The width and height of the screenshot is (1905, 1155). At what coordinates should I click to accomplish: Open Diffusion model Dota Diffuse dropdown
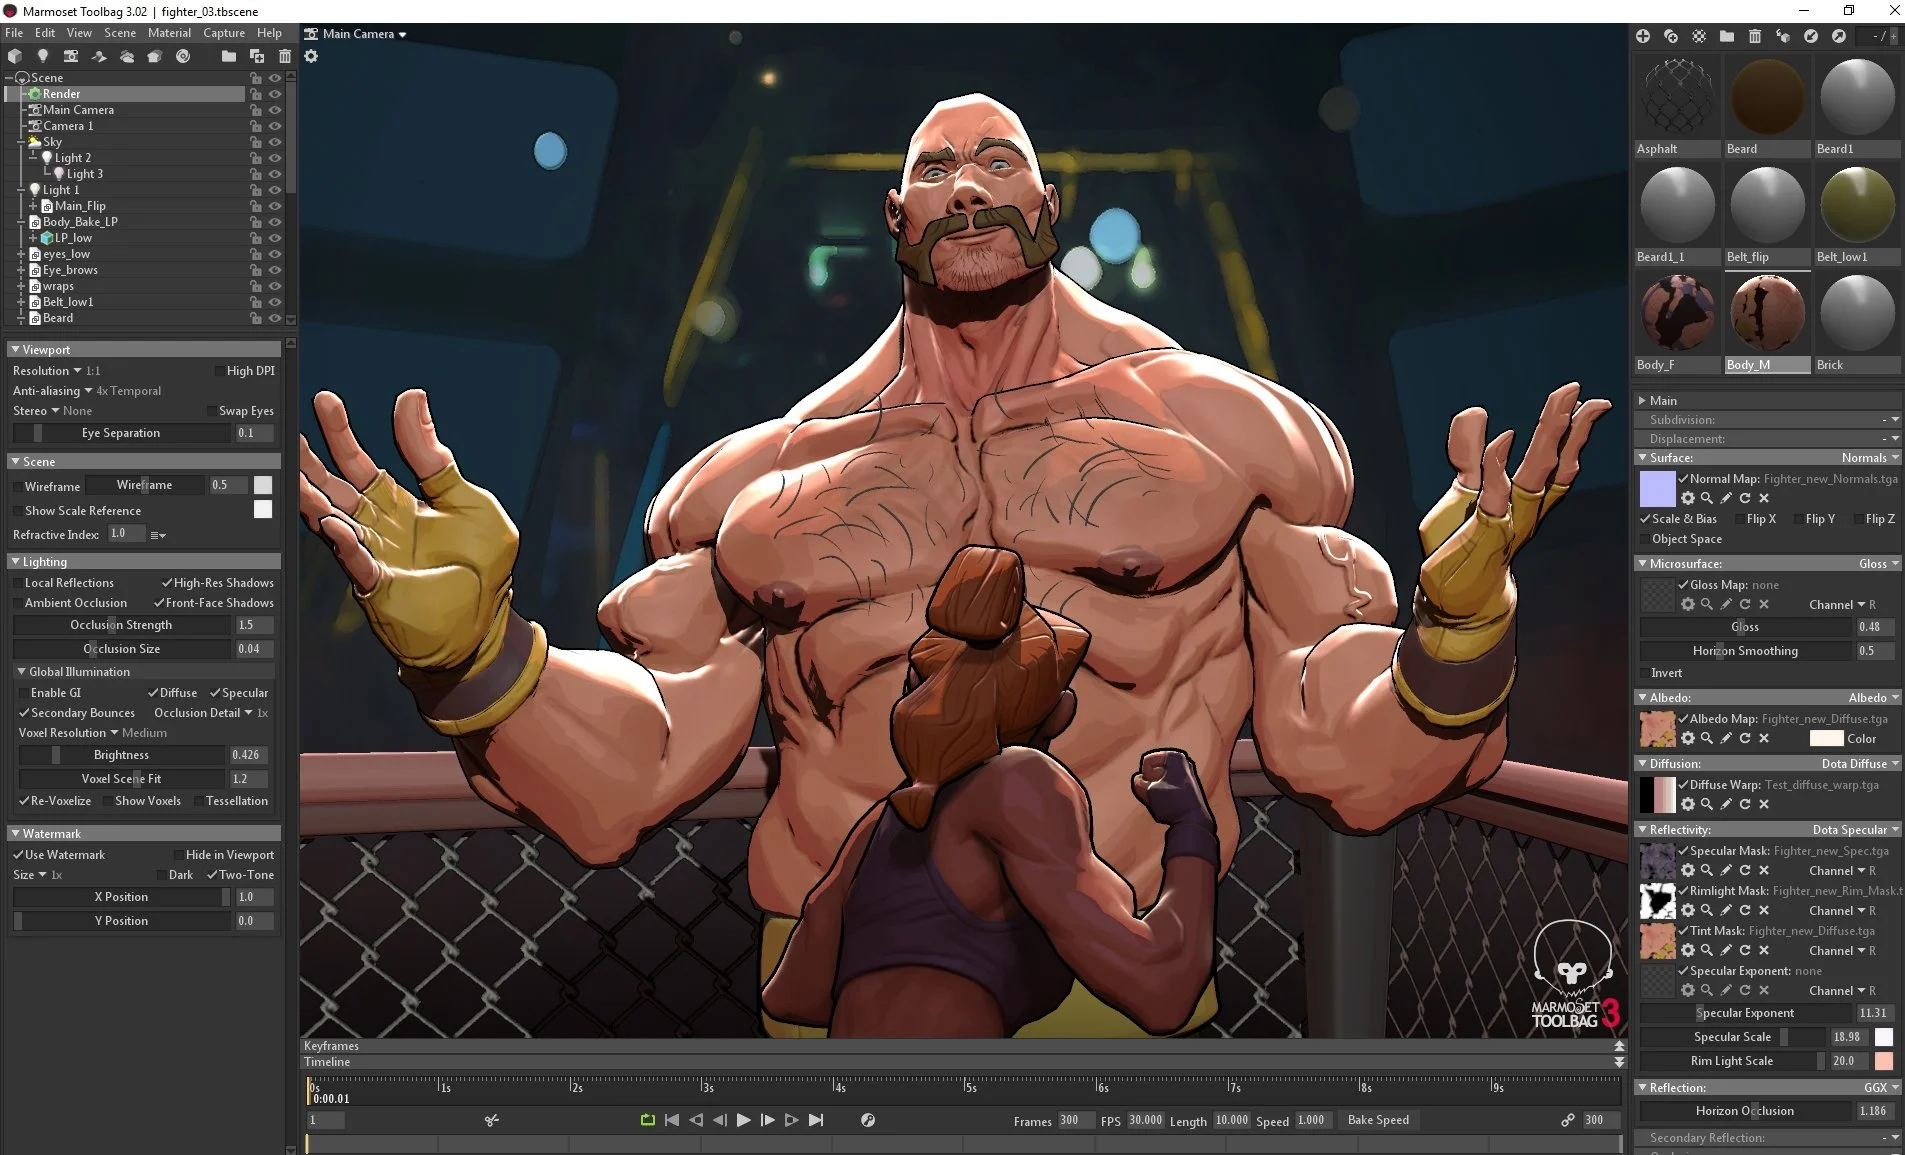pyautogui.click(x=1860, y=764)
